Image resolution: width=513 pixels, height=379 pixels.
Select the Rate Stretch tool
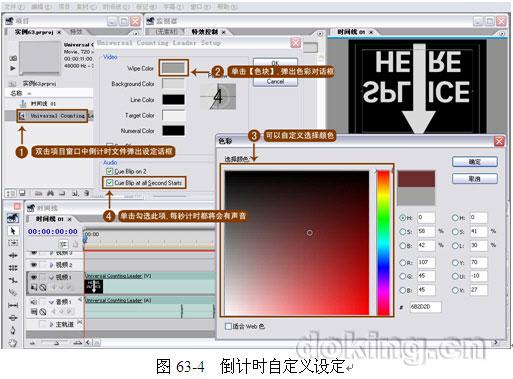click(x=13, y=280)
